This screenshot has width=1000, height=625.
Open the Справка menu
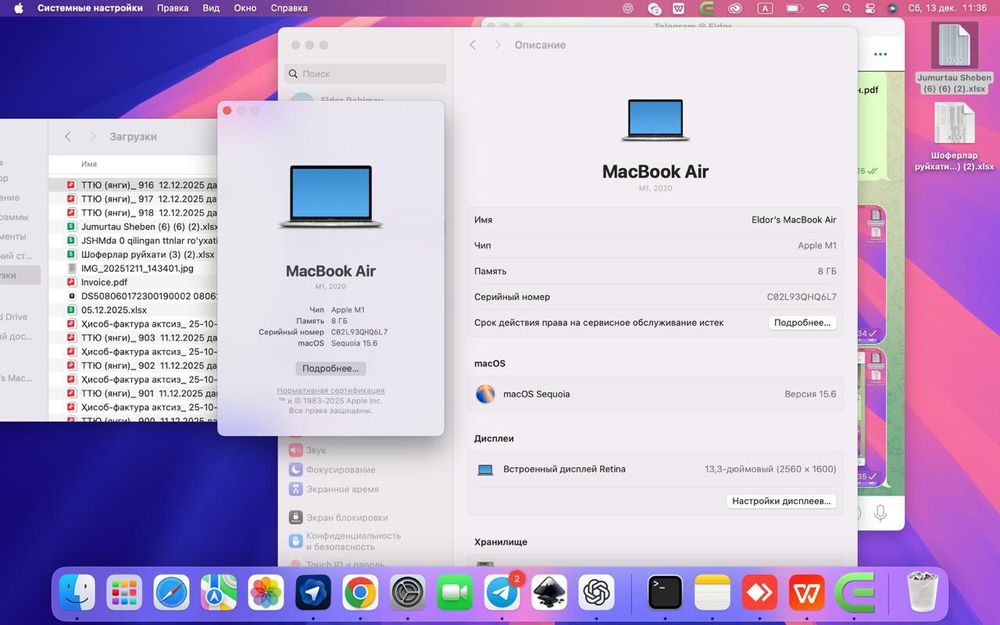pyautogui.click(x=289, y=8)
